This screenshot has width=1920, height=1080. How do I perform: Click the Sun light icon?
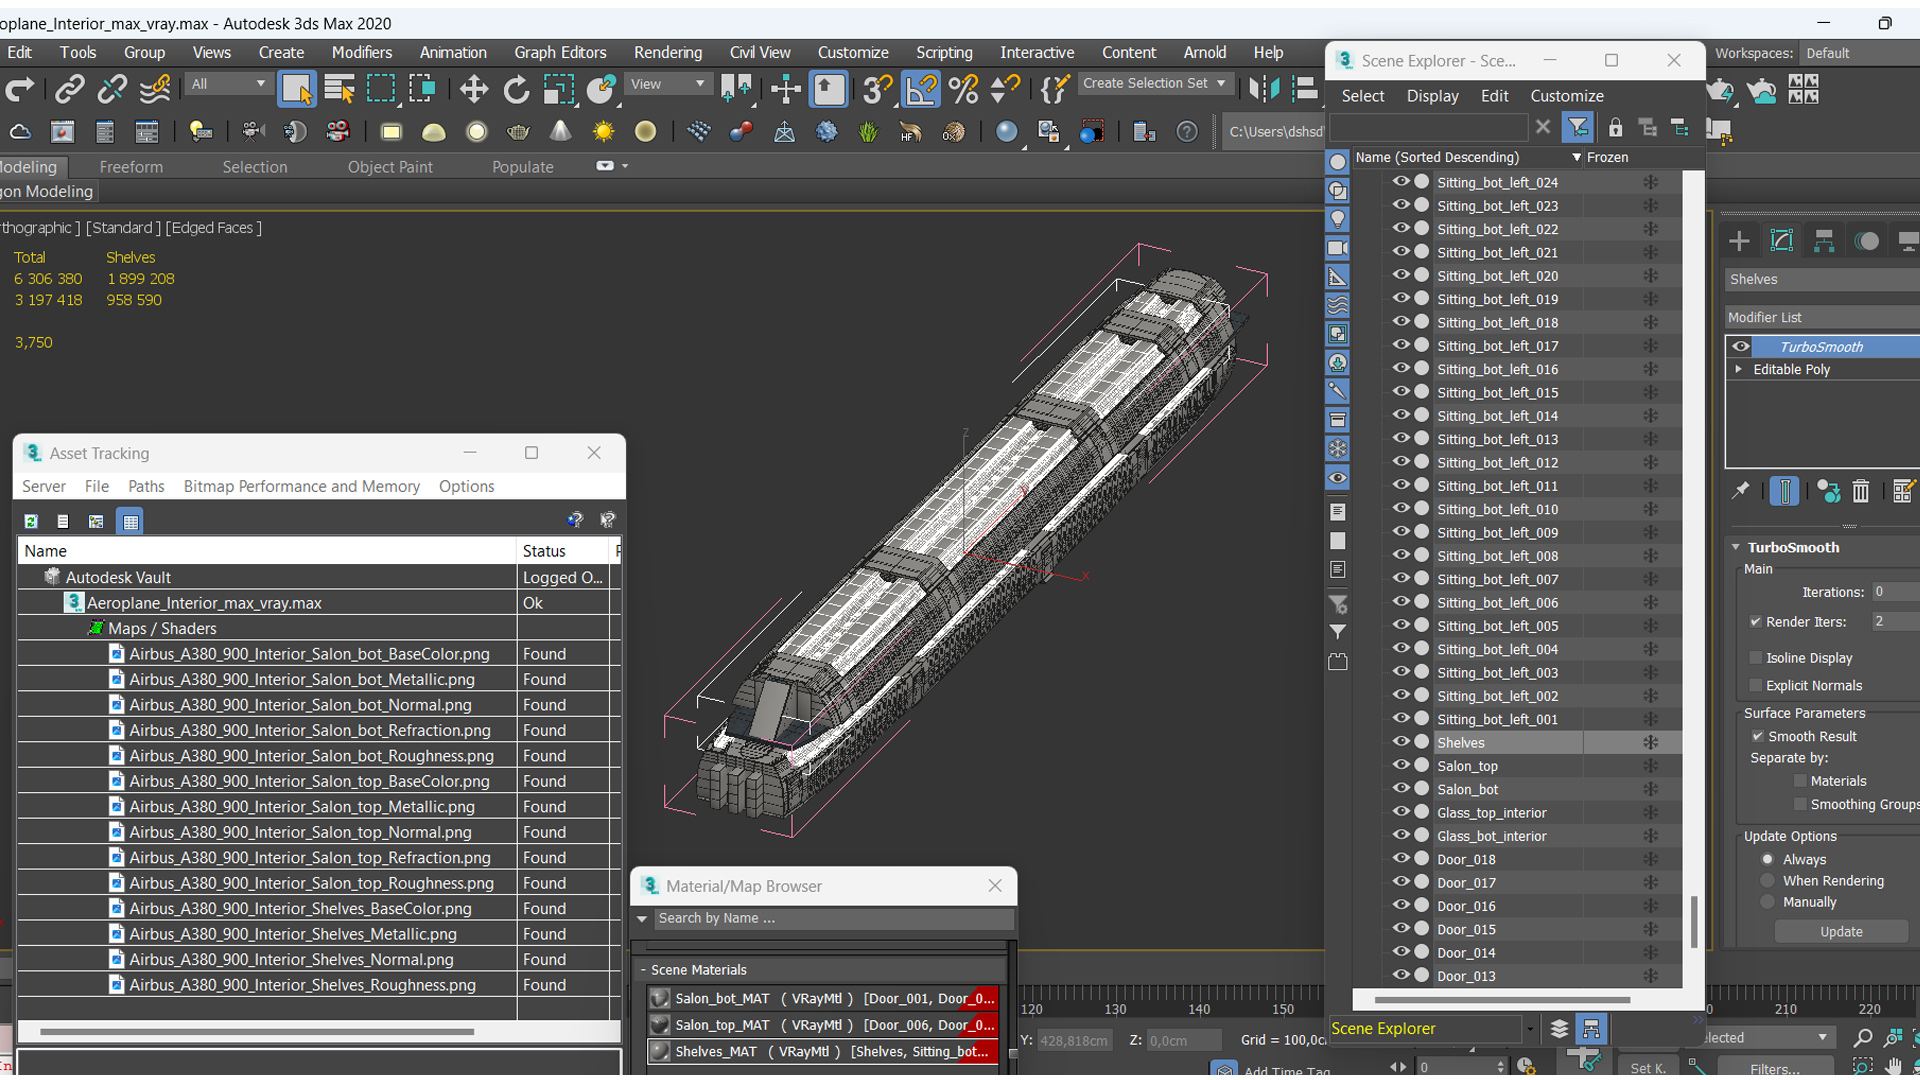(603, 131)
